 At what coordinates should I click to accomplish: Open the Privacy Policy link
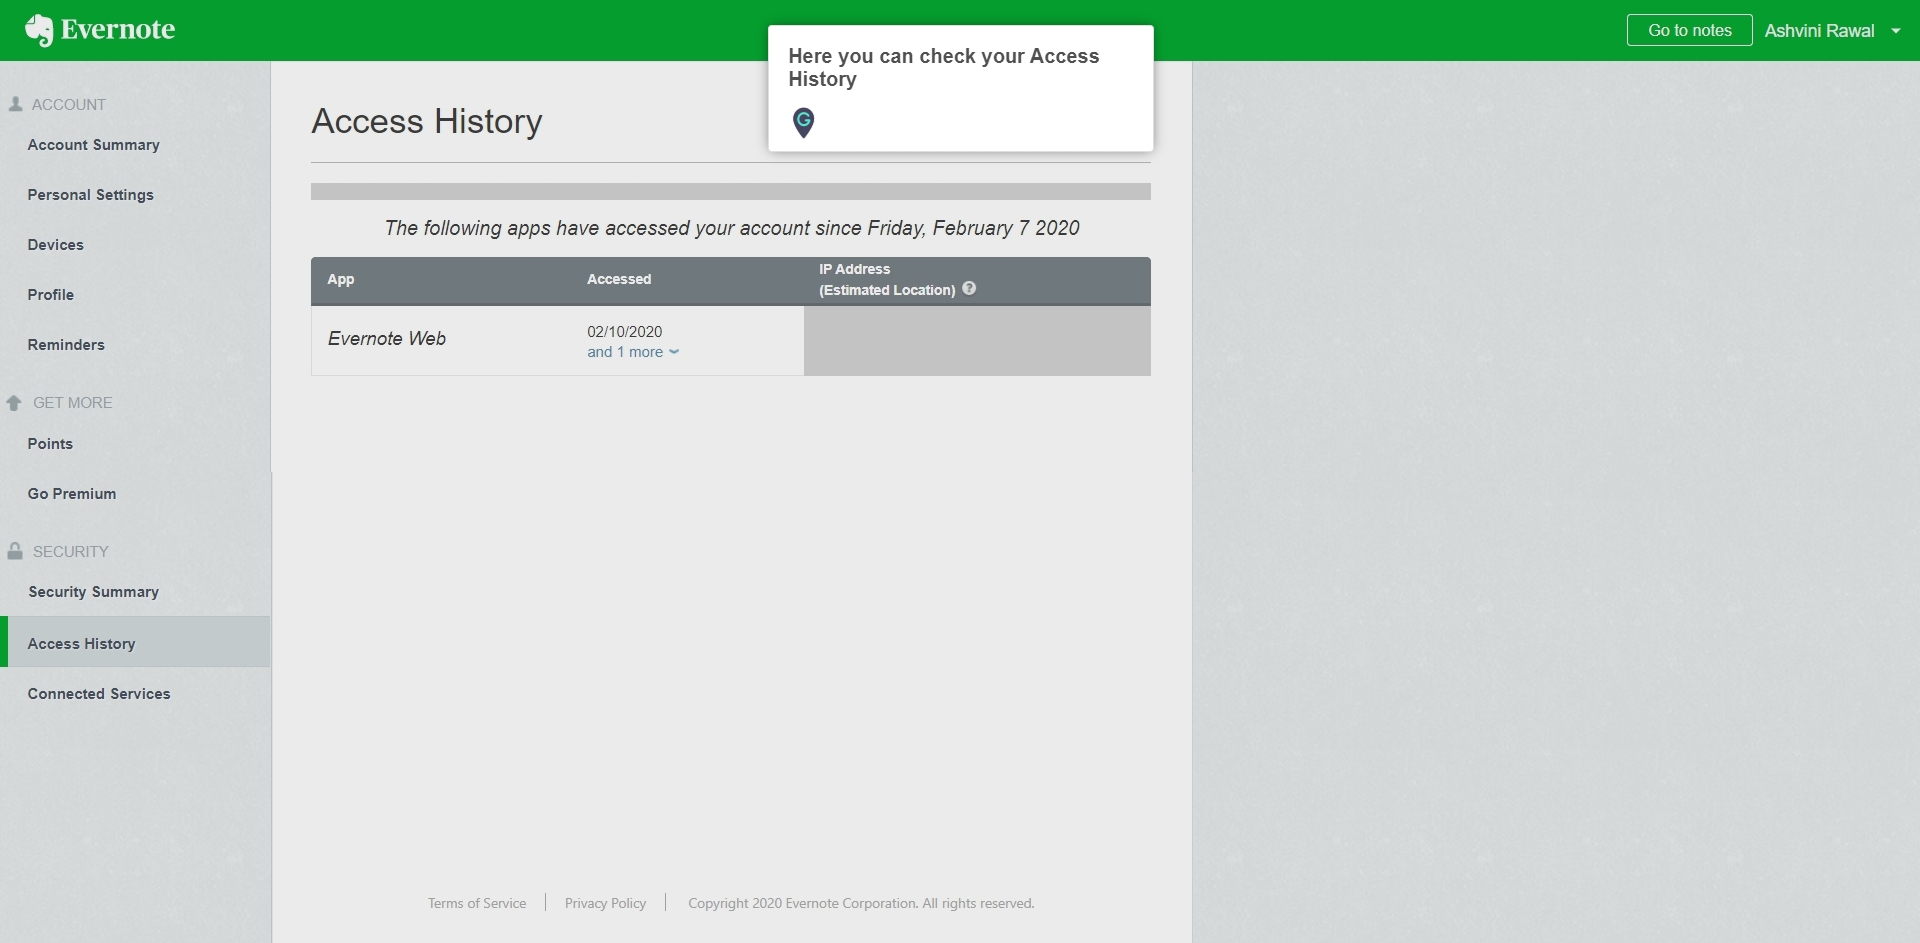604,902
